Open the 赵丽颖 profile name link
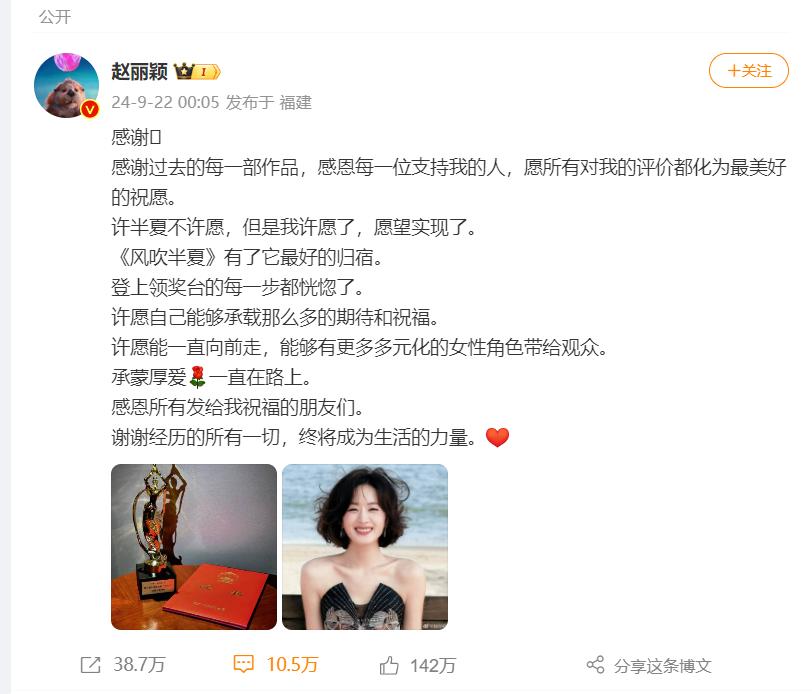The width and height of the screenshot is (812, 694). pyautogui.click(x=139, y=71)
